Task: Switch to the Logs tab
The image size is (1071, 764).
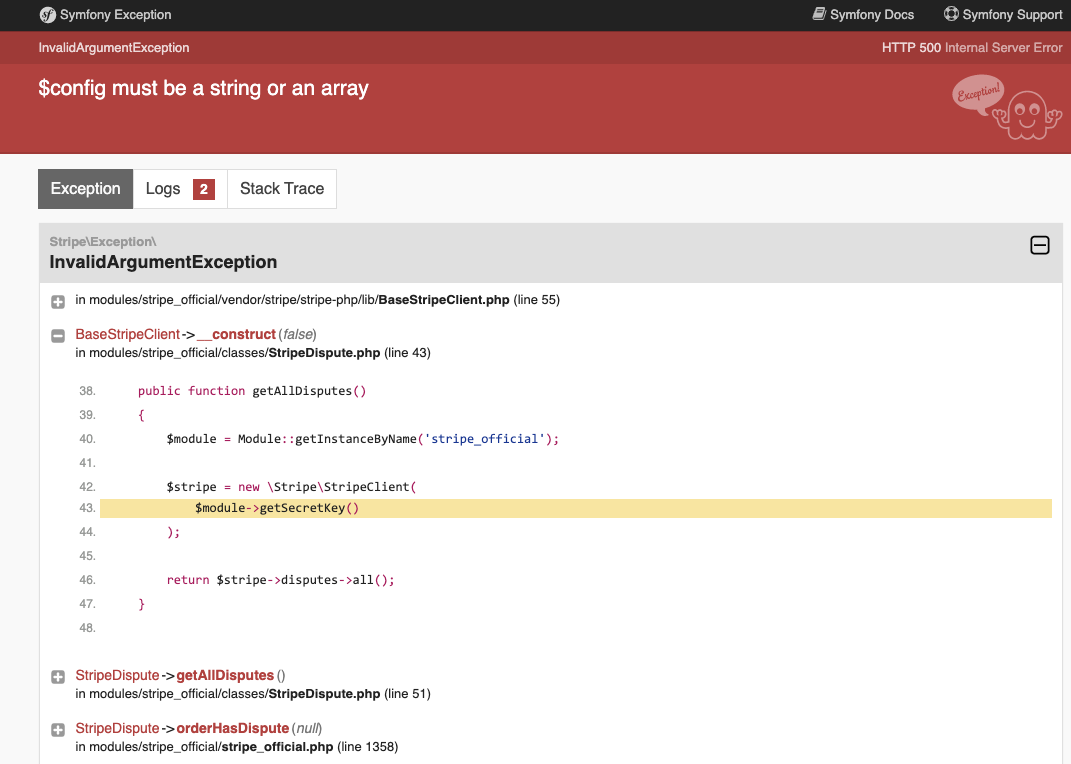Action: (x=163, y=189)
